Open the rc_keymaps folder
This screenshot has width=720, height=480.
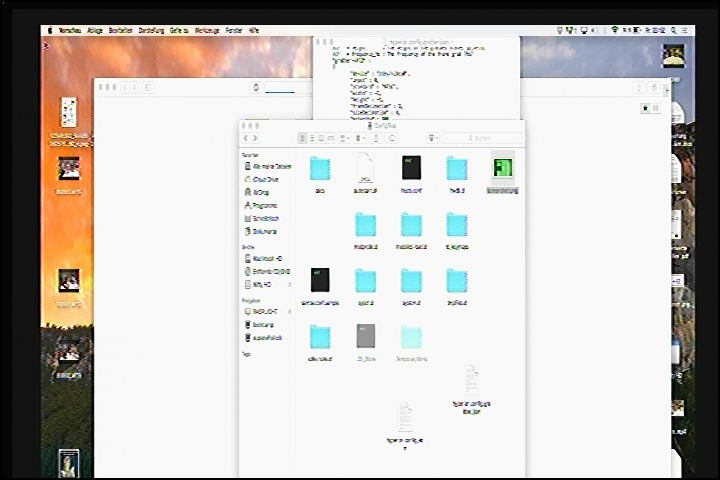click(457, 224)
